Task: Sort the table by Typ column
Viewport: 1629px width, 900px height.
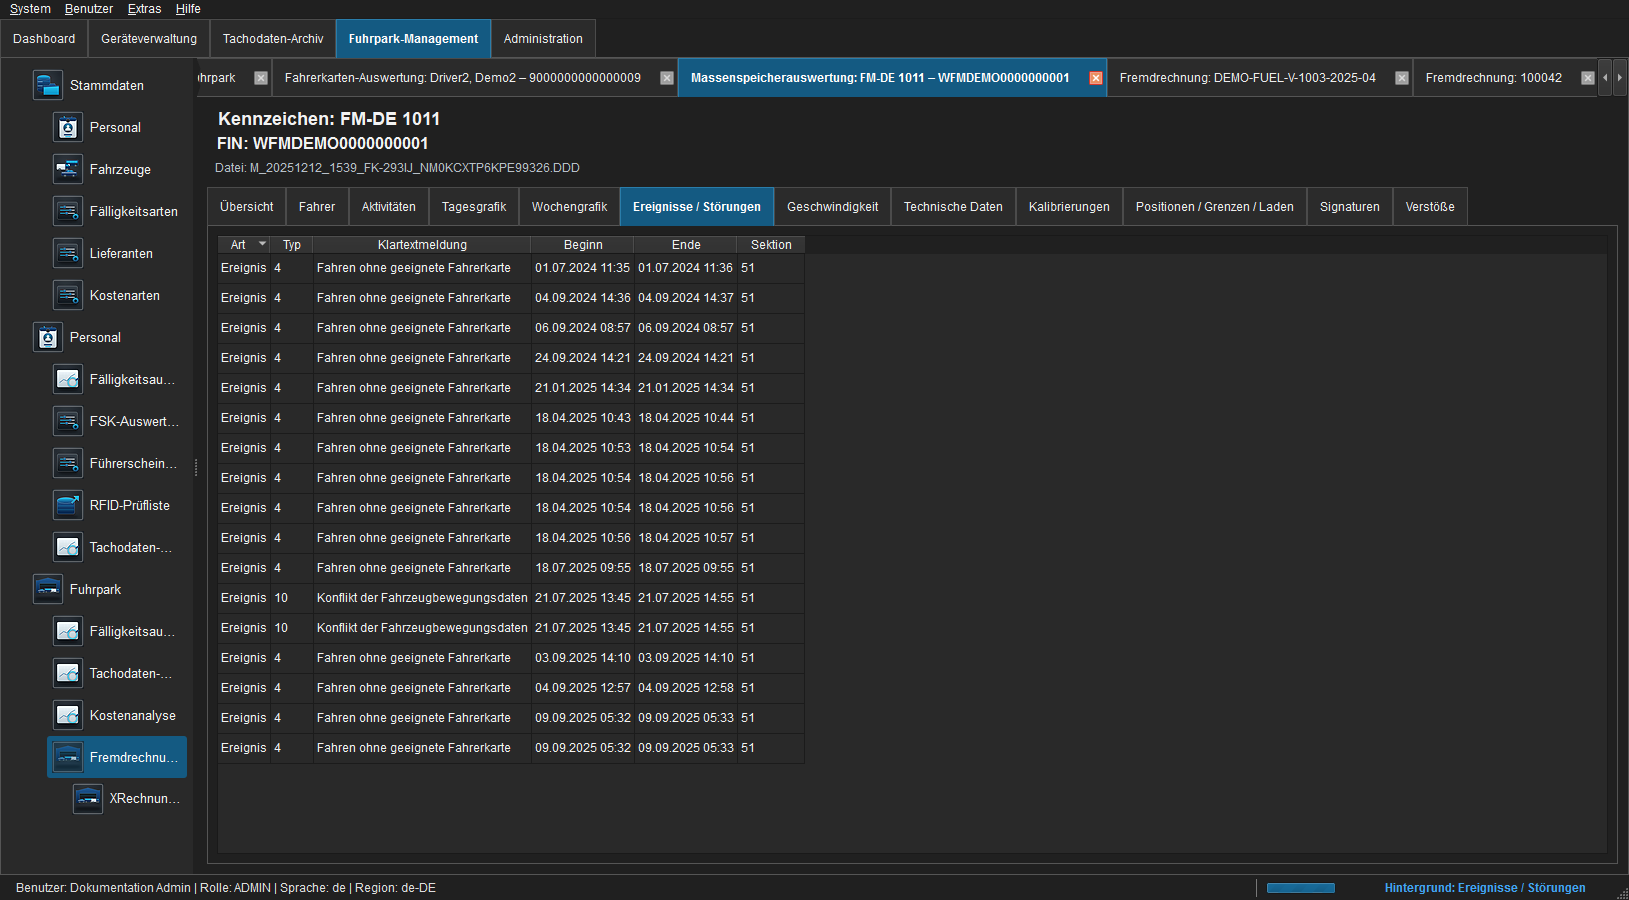Action: point(292,244)
